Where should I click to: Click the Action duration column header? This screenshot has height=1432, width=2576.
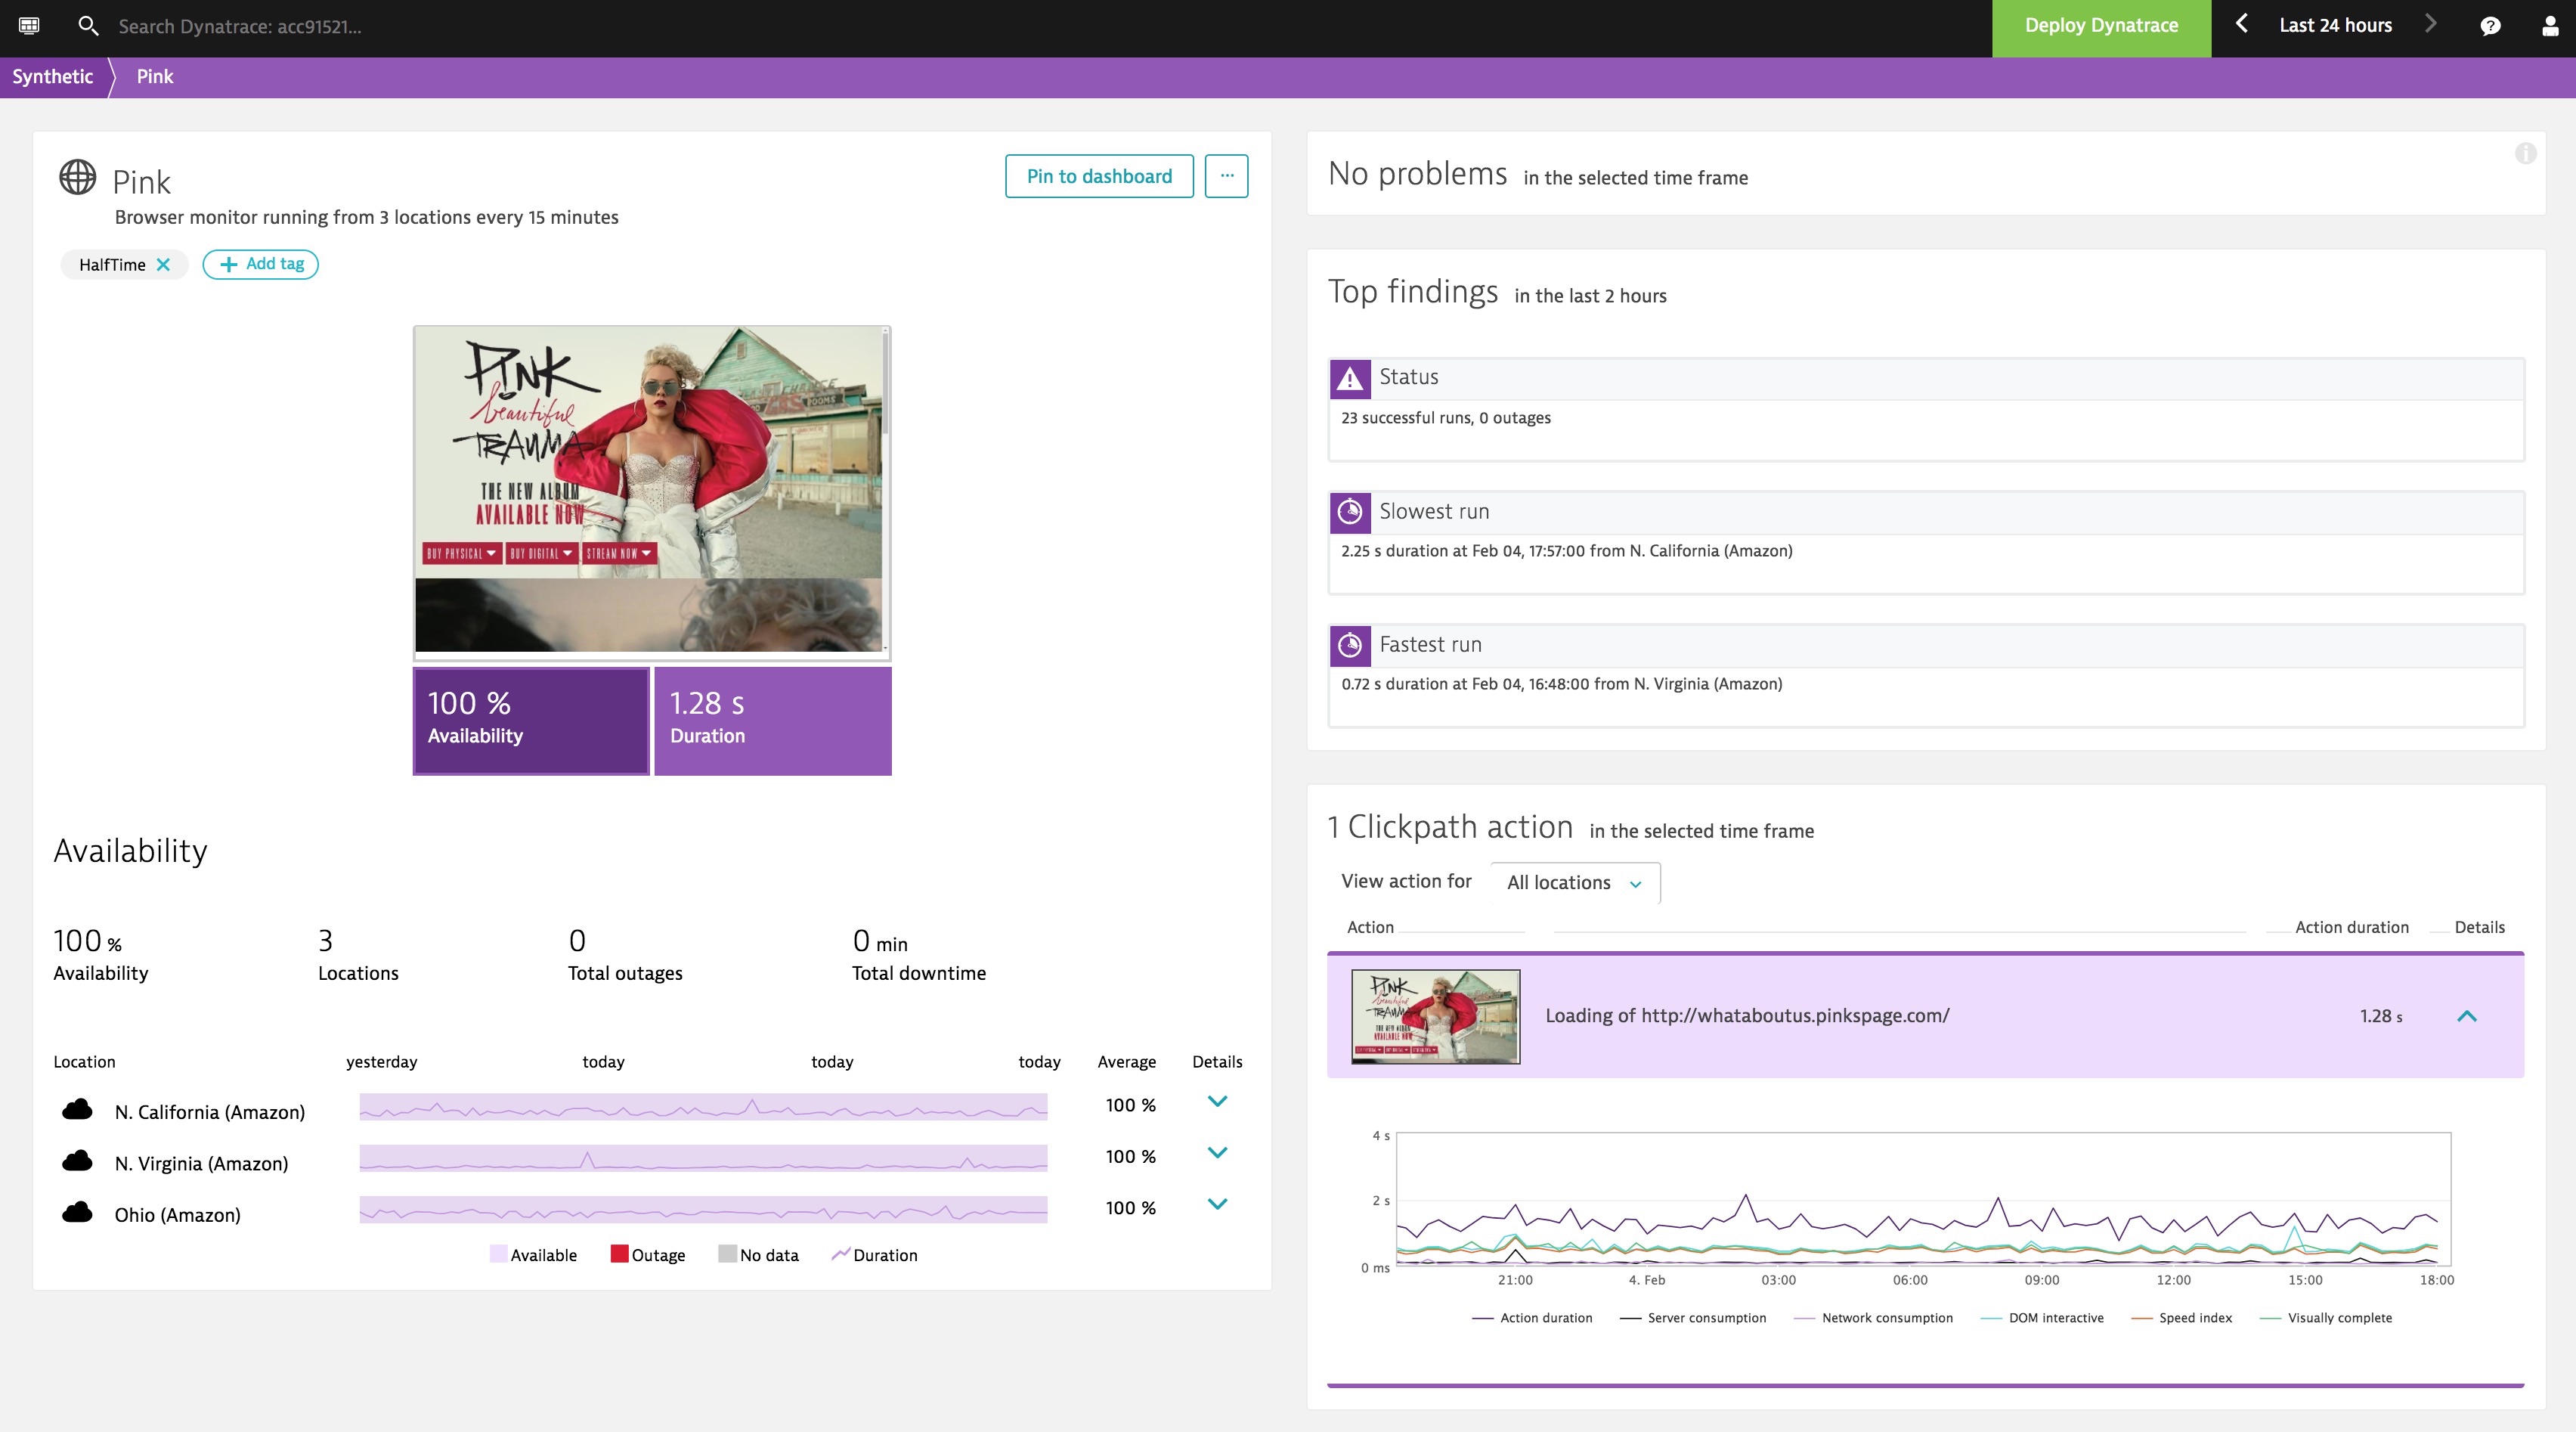point(2351,927)
